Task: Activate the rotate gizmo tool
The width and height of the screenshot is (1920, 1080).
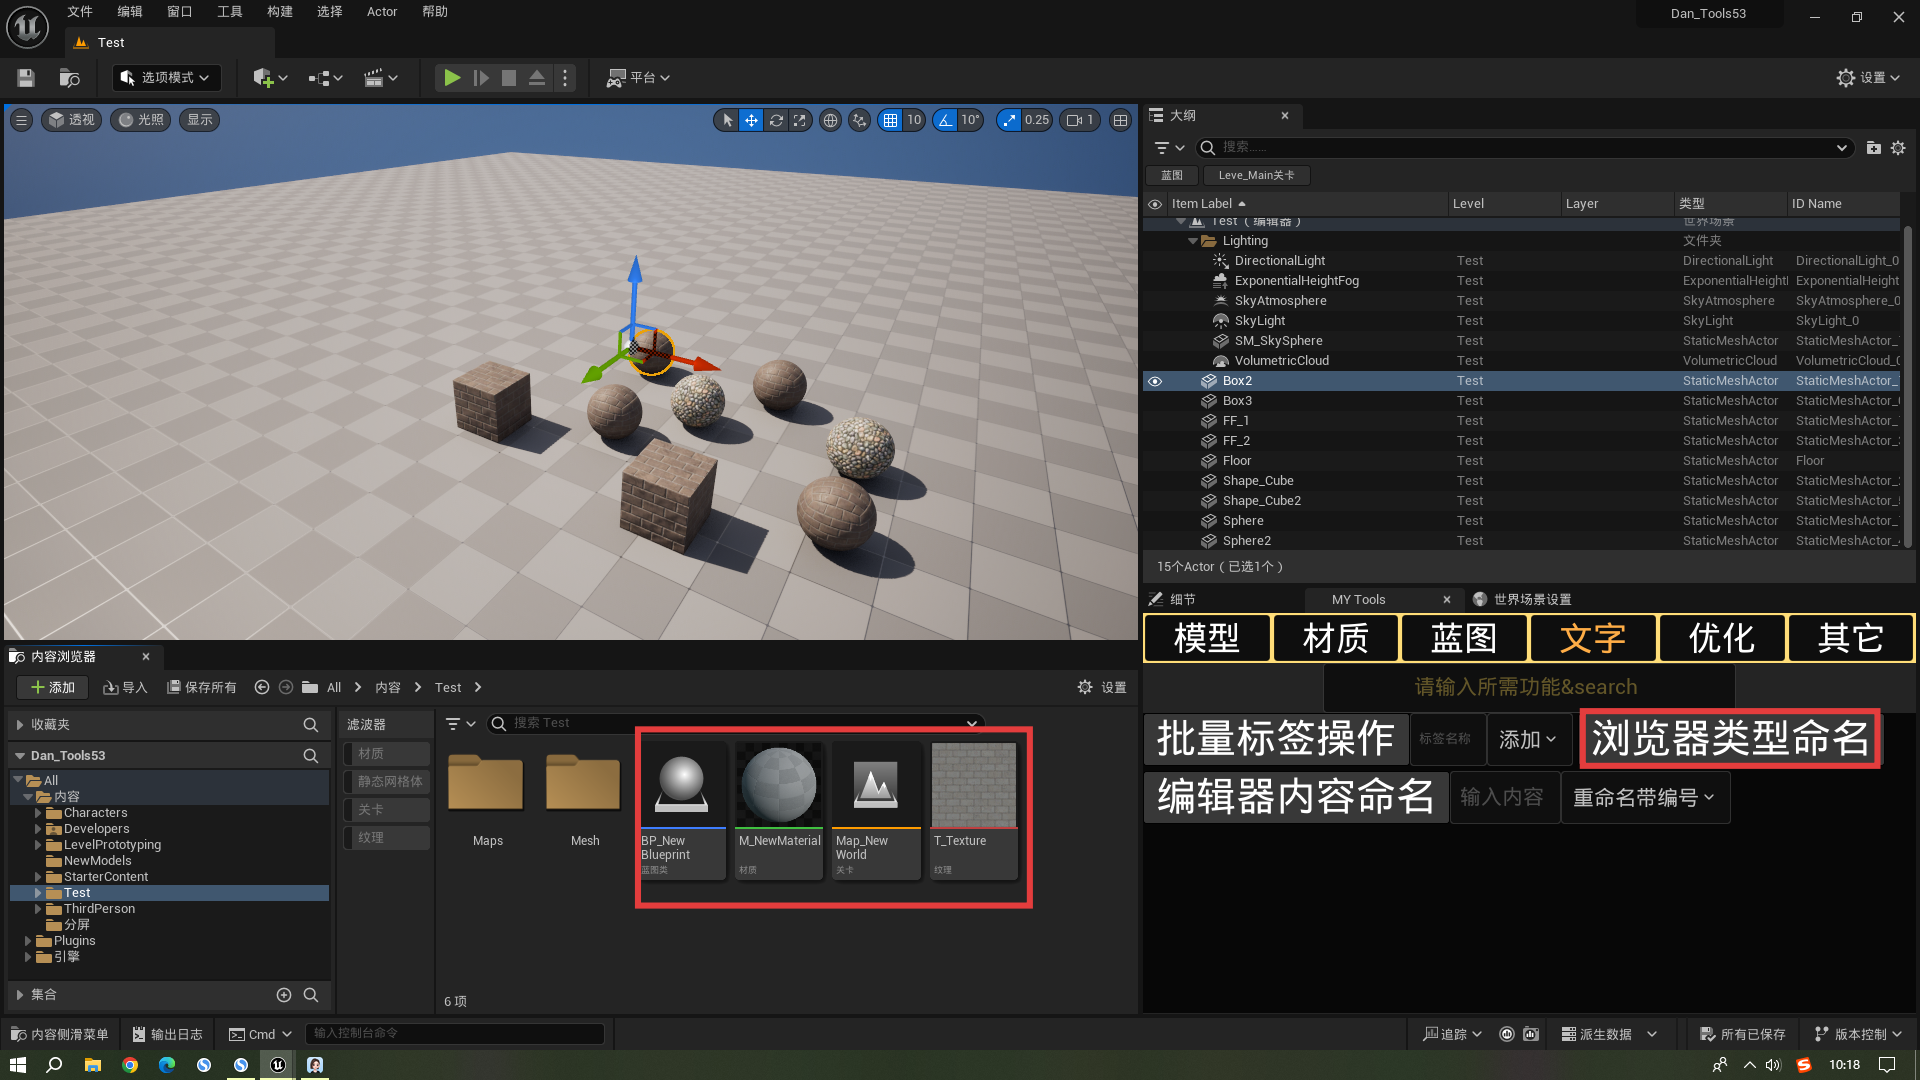Action: [776, 120]
